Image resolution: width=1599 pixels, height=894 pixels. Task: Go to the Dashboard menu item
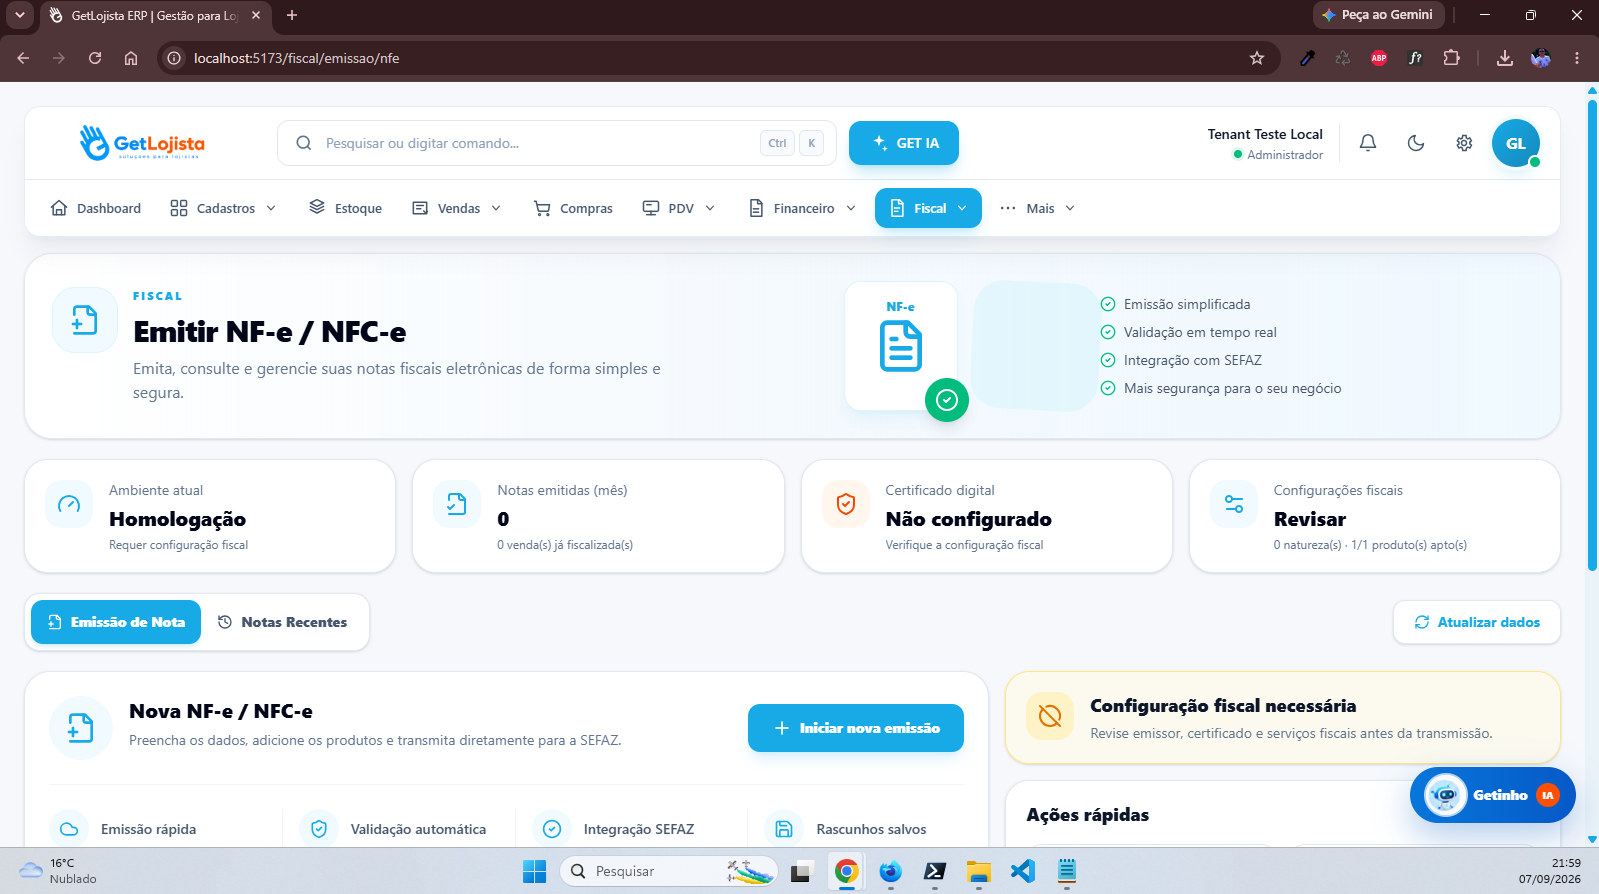click(x=96, y=208)
